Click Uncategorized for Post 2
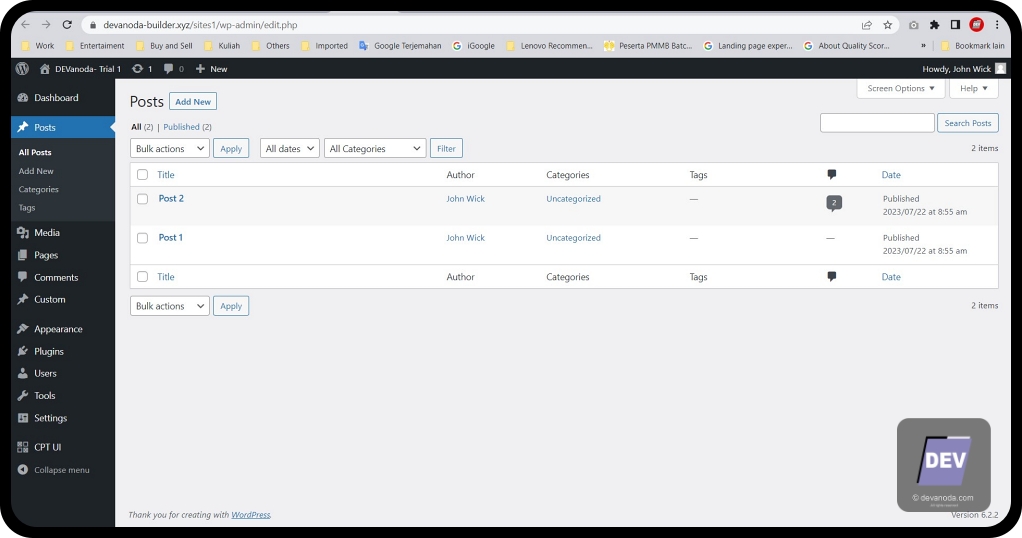The width and height of the screenshot is (1022, 538). coord(574,199)
